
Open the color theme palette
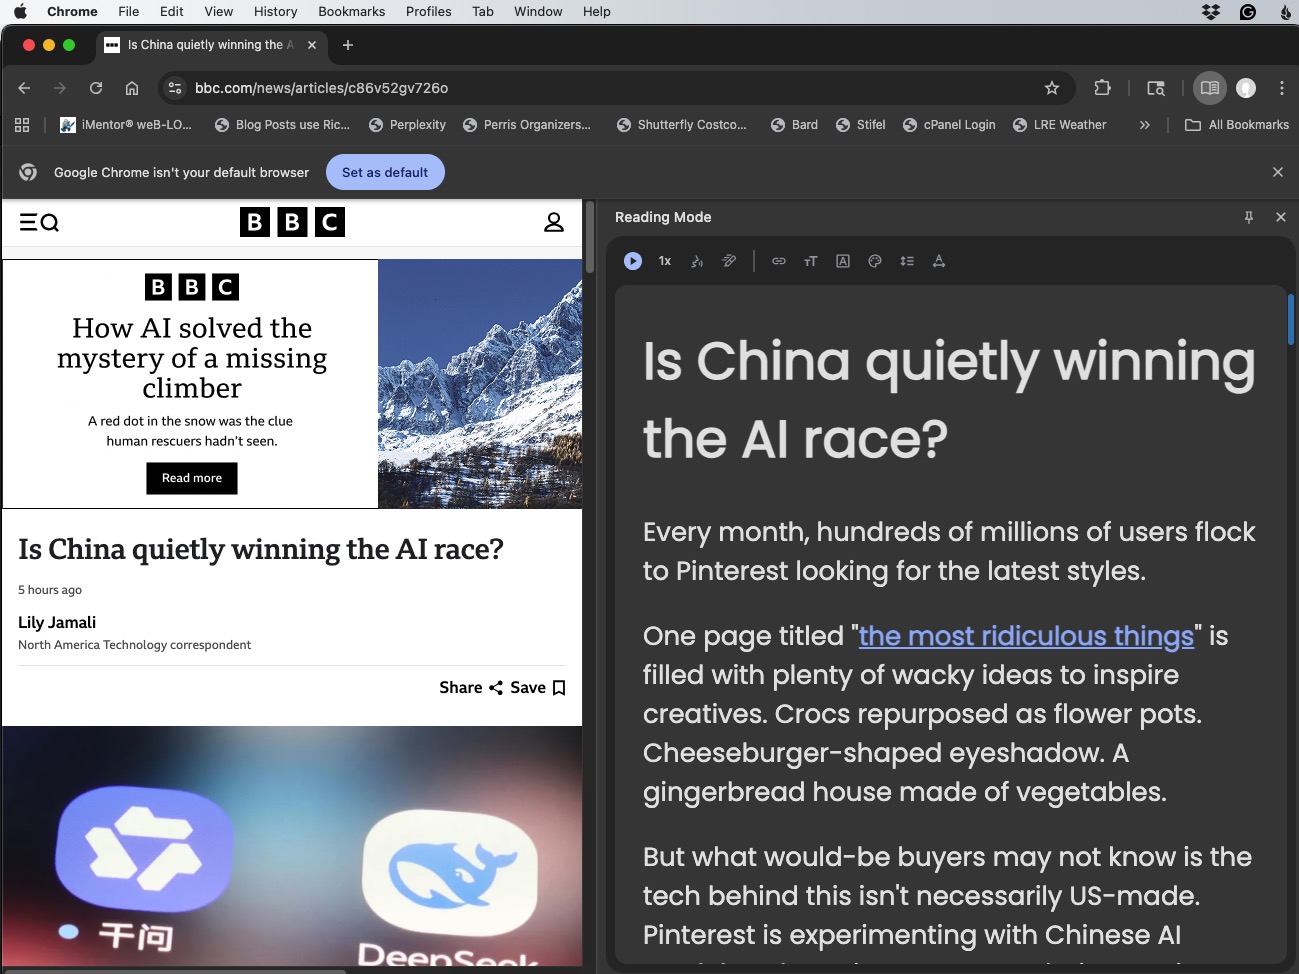(x=875, y=261)
